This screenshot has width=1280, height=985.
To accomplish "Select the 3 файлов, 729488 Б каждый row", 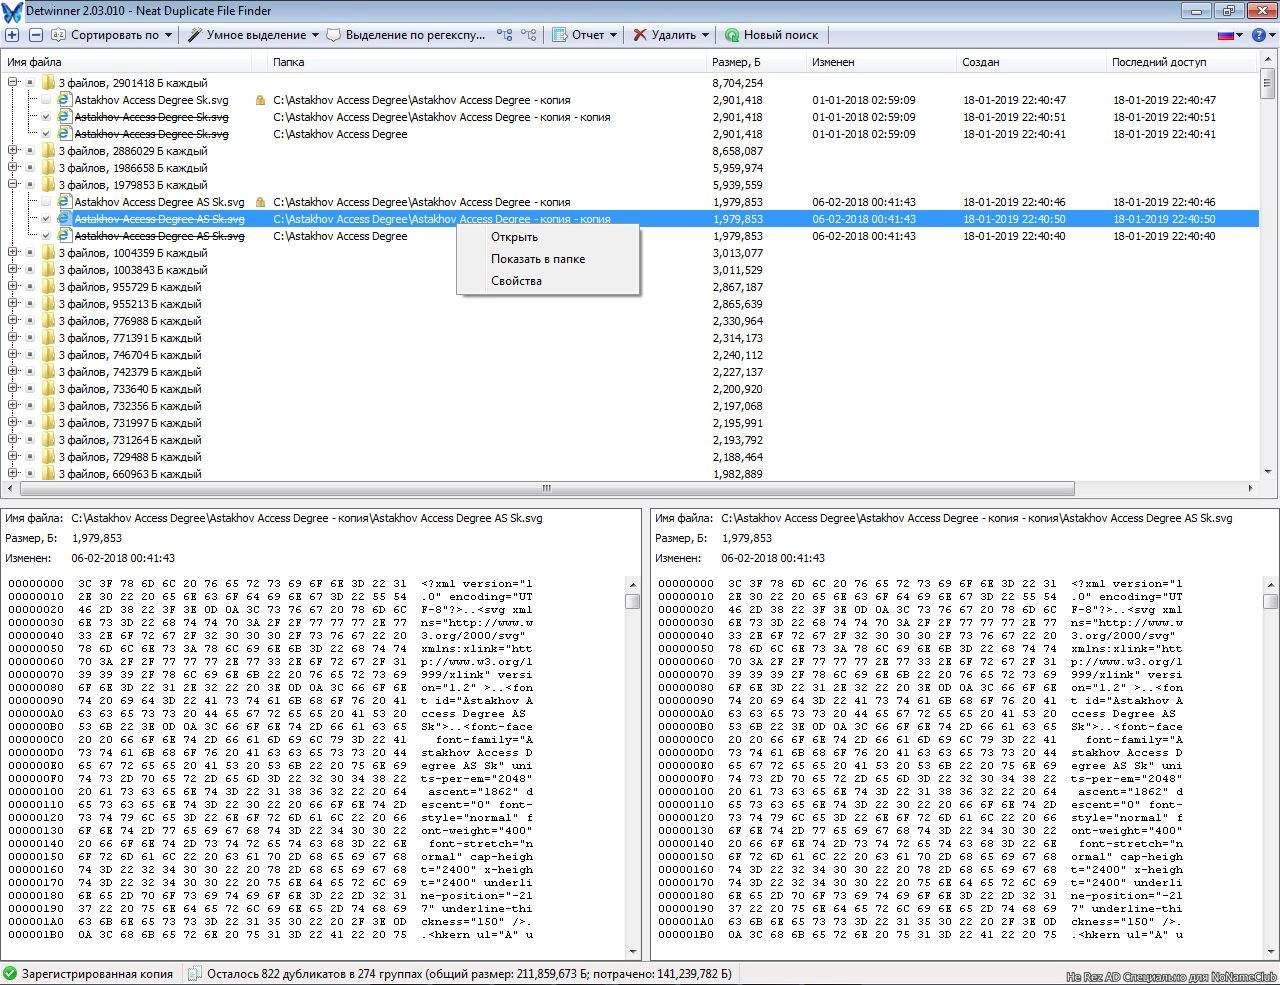I will (x=130, y=457).
